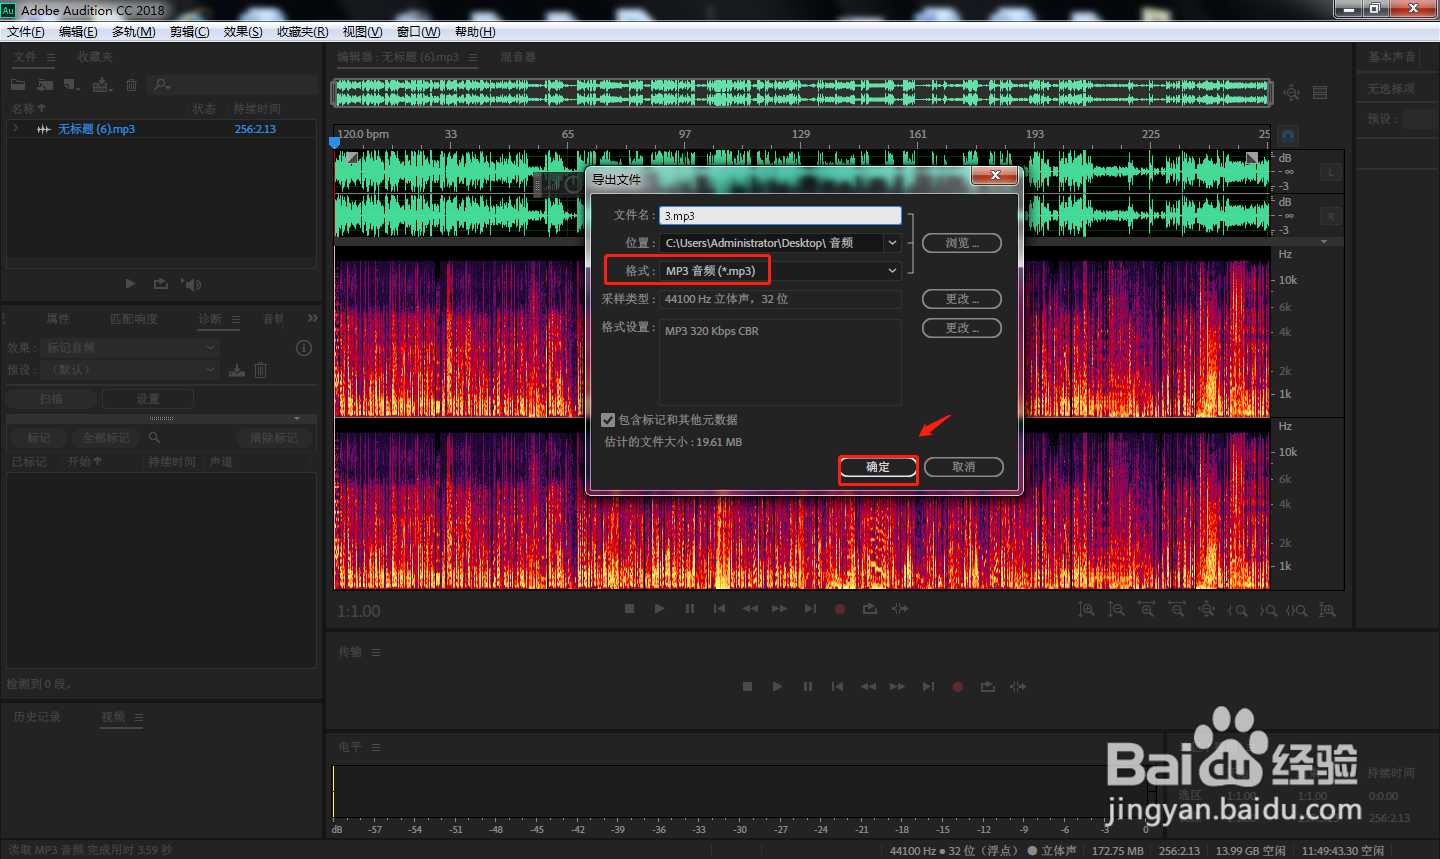This screenshot has width=1440, height=859.
Task: Switch to the 匹配响度 tab
Action: (x=134, y=319)
